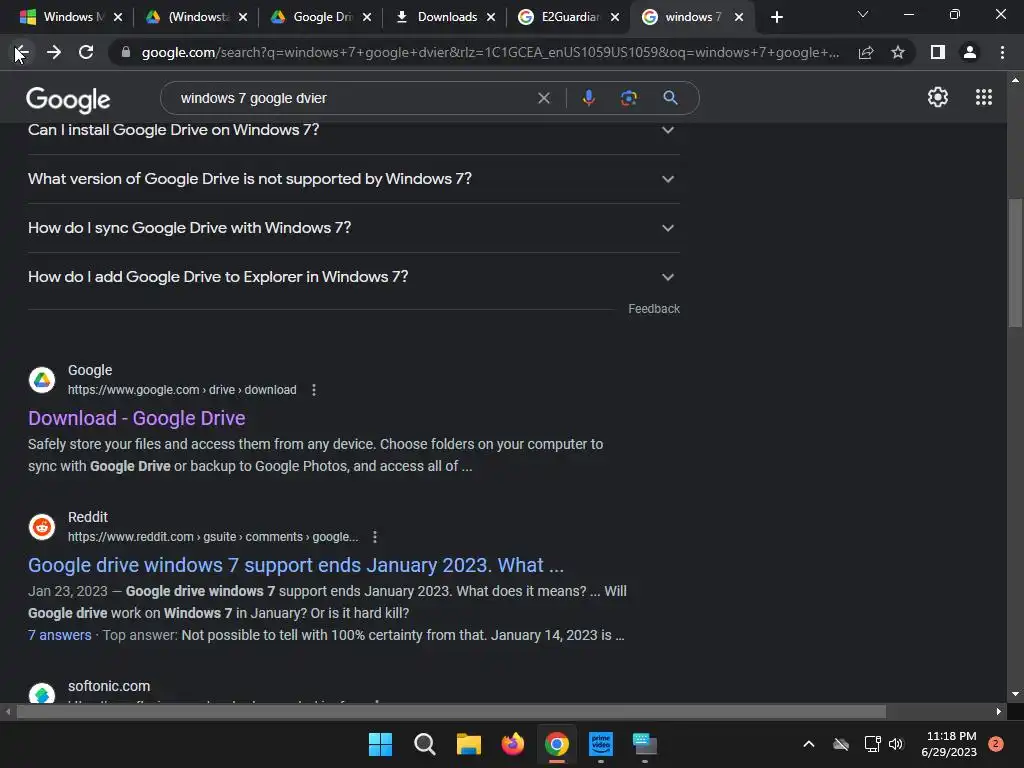Open Prime Video from the taskbar
The image size is (1024, 768).
[601, 744]
